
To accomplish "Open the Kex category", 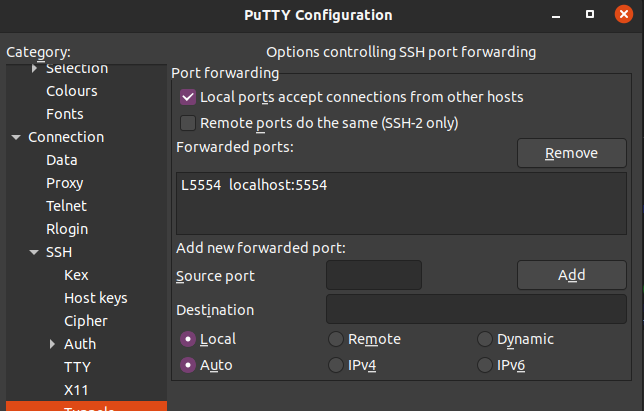I will click(76, 275).
